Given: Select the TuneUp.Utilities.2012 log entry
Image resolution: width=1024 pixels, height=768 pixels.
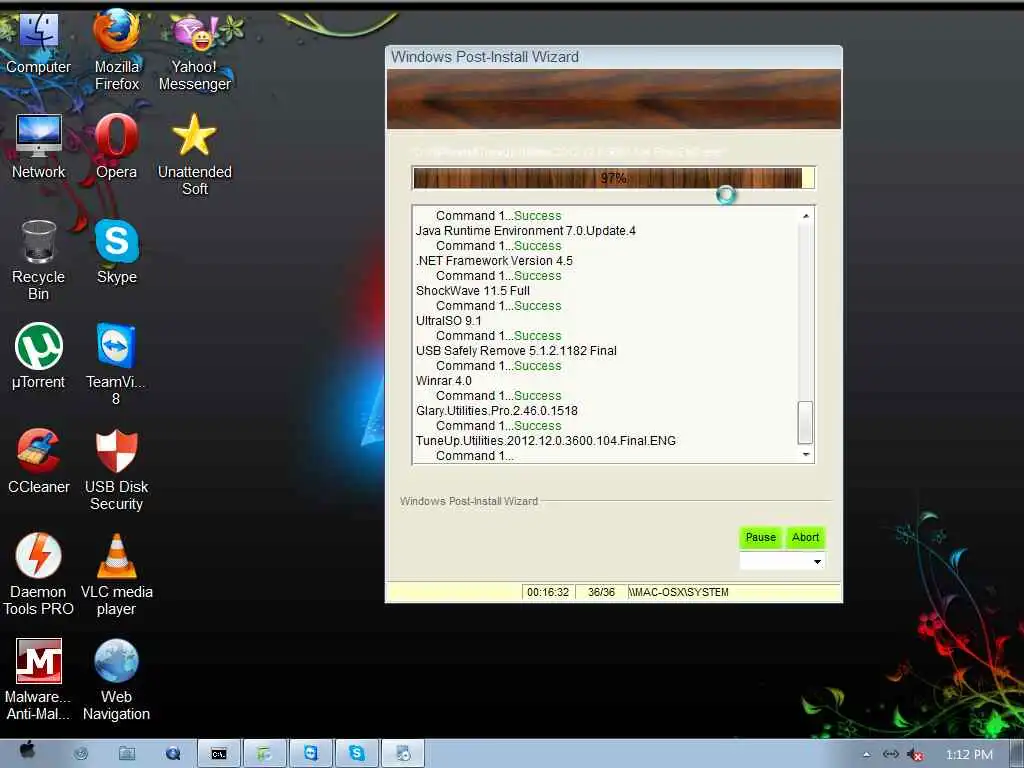Looking at the screenshot, I should [x=546, y=441].
